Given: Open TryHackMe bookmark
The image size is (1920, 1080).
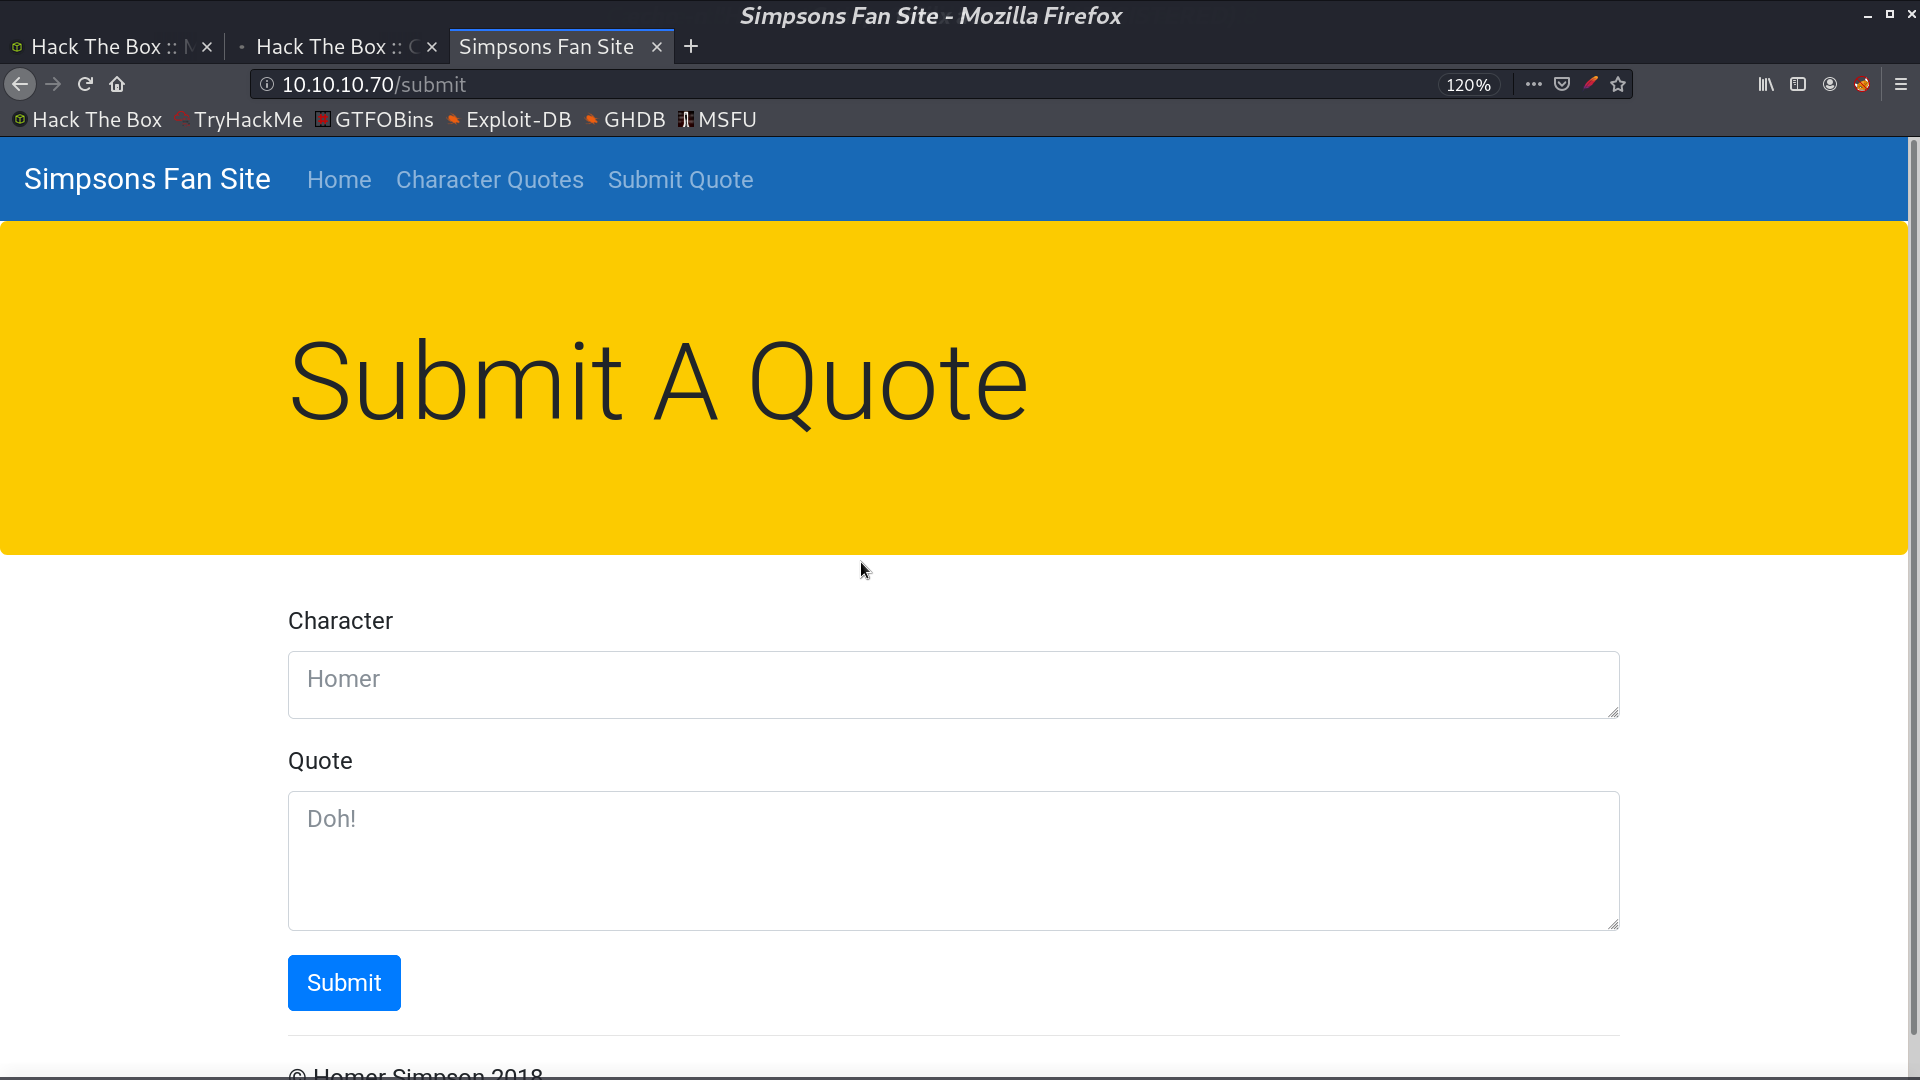Looking at the screenshot, I should [x=239, y=120].
